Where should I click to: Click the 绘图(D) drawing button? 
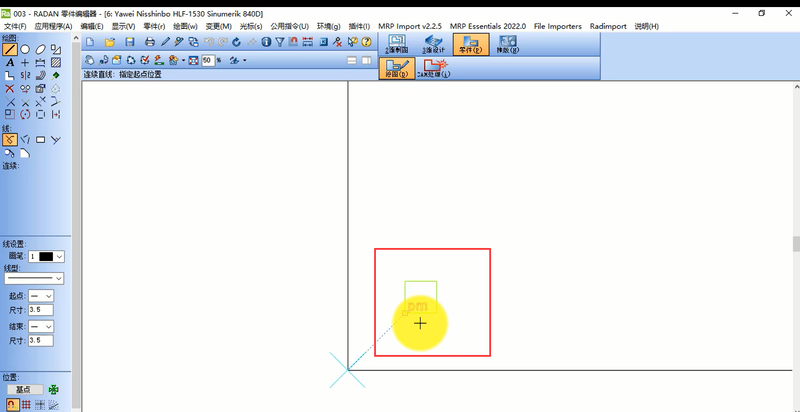pos(397,68)
